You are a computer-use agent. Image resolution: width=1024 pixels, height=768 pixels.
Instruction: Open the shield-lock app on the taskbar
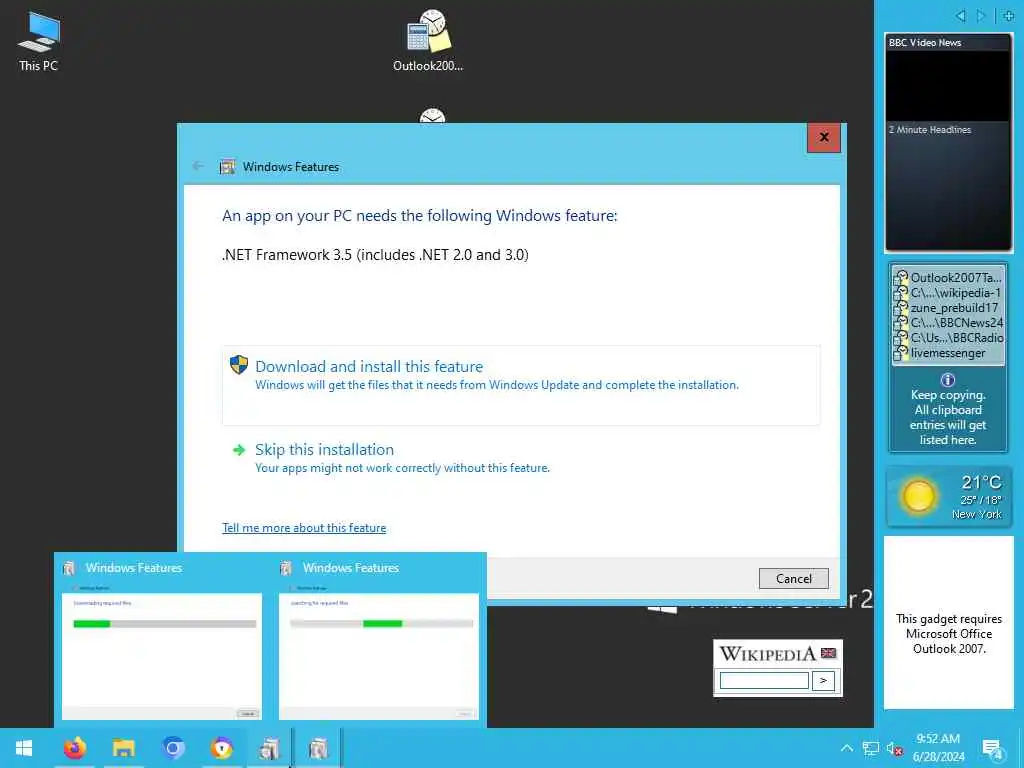tap(222, 748)
